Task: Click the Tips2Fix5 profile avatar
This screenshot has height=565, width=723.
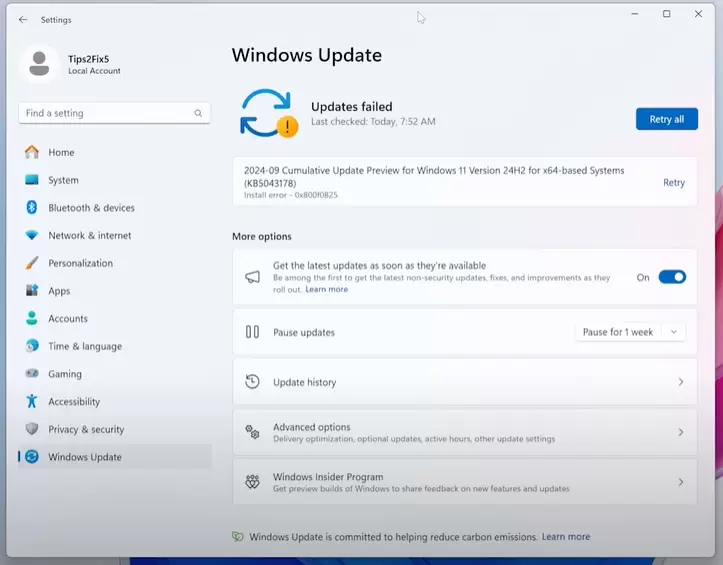Action: 40,64
